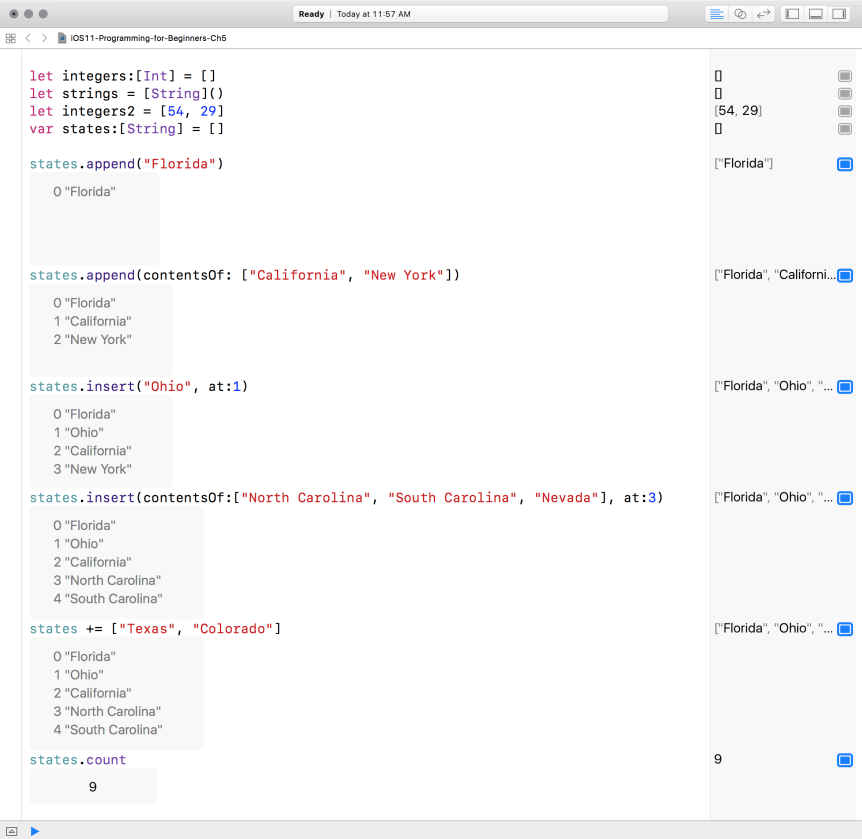This screenshot has width=862, height=839.
Task: Open the Assistant editor
Action: (x=740, y=14)
